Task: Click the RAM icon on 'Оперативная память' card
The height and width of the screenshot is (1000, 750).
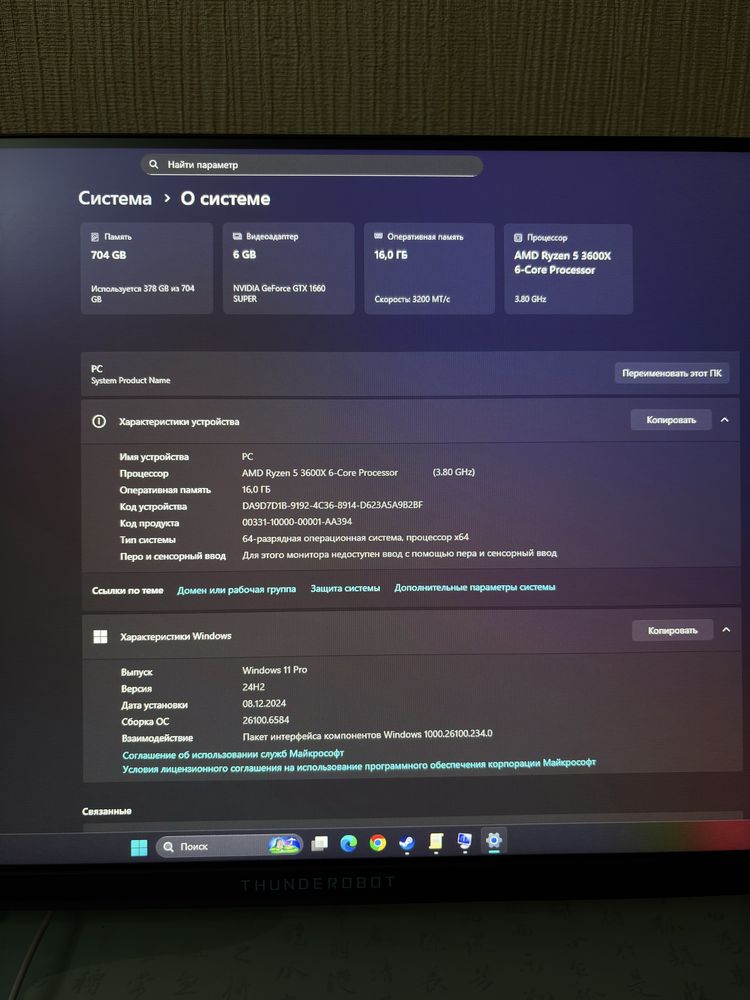Action: pyautogui.click(x=378, y=236)
